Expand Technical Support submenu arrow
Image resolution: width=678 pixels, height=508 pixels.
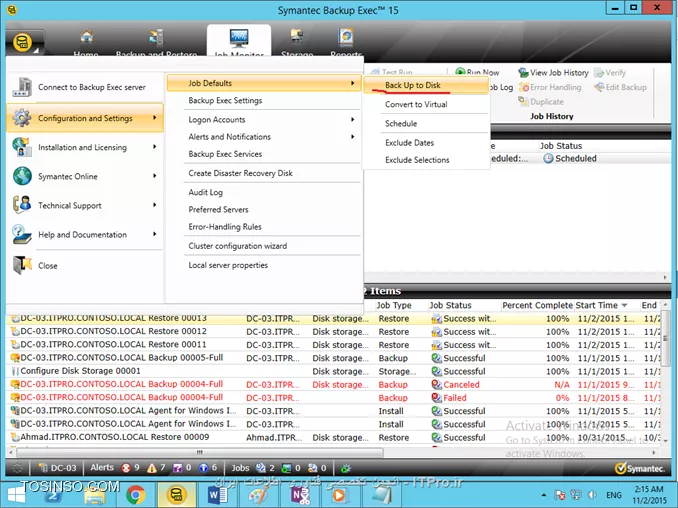pos(155,205)
